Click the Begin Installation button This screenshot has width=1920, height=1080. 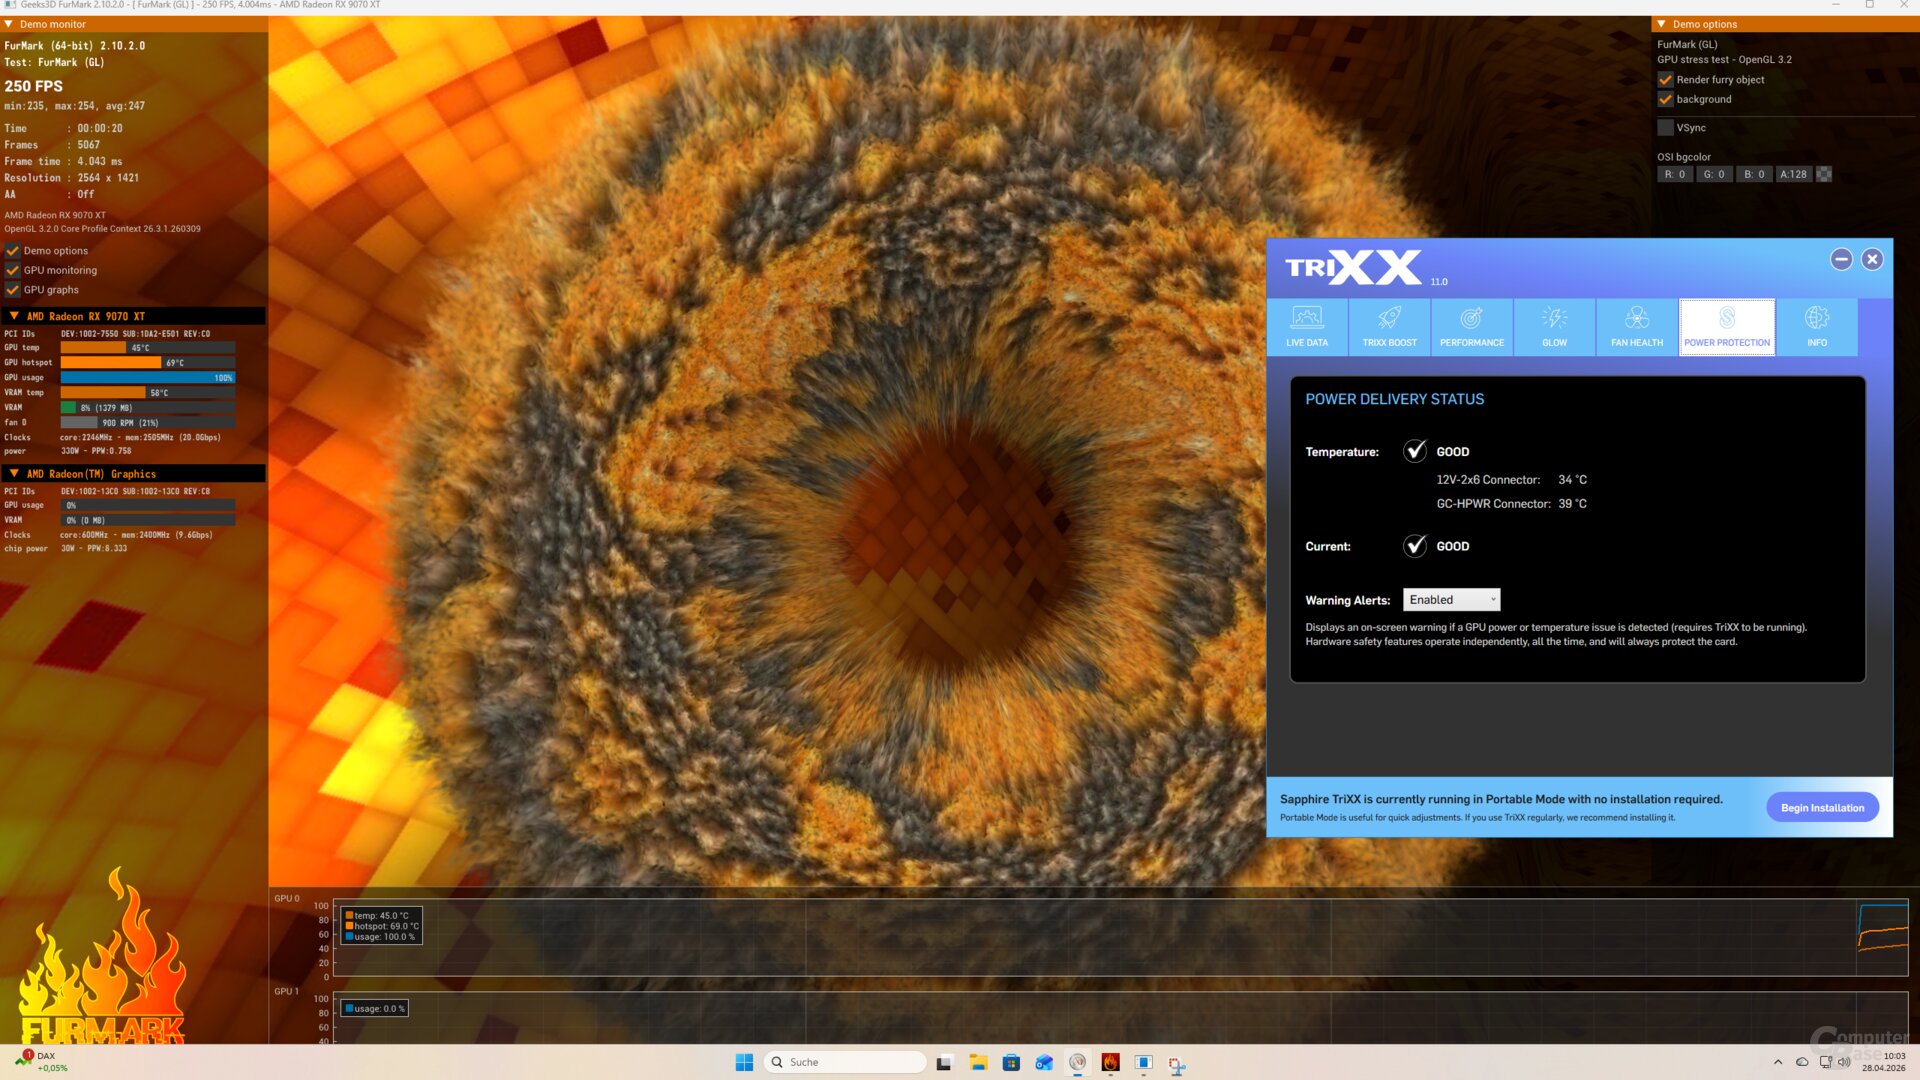click(1822, 808)
